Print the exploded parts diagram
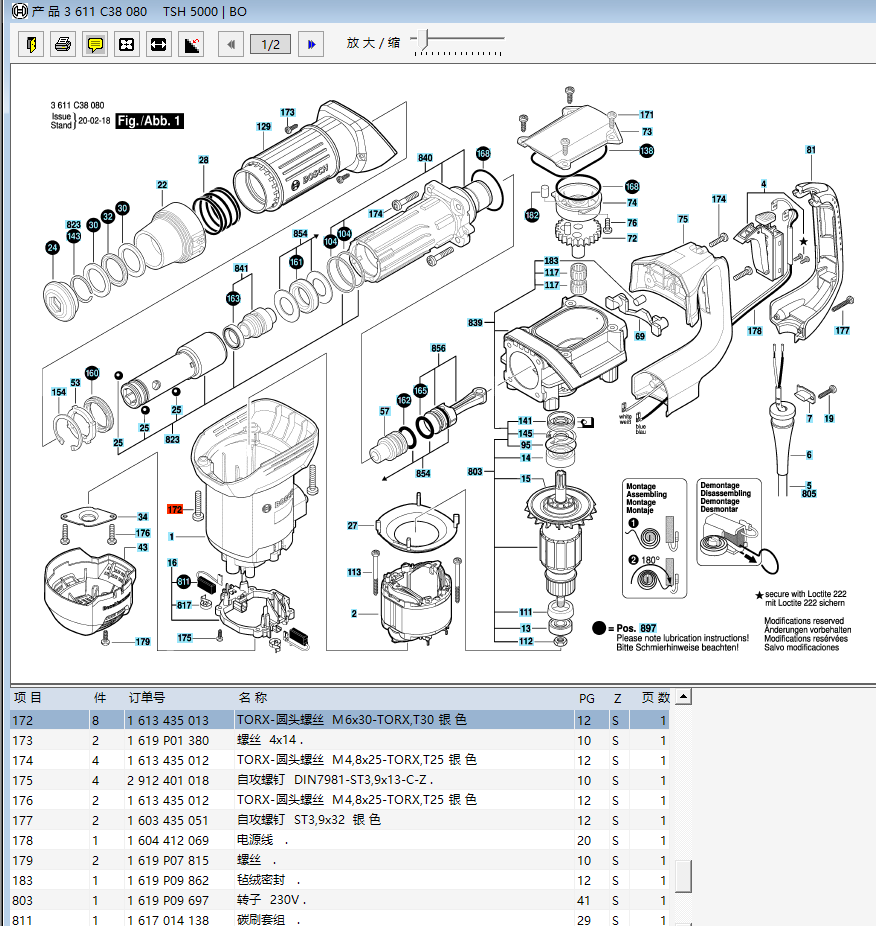The width and height of the screenshot is (876, 926). 63,44
